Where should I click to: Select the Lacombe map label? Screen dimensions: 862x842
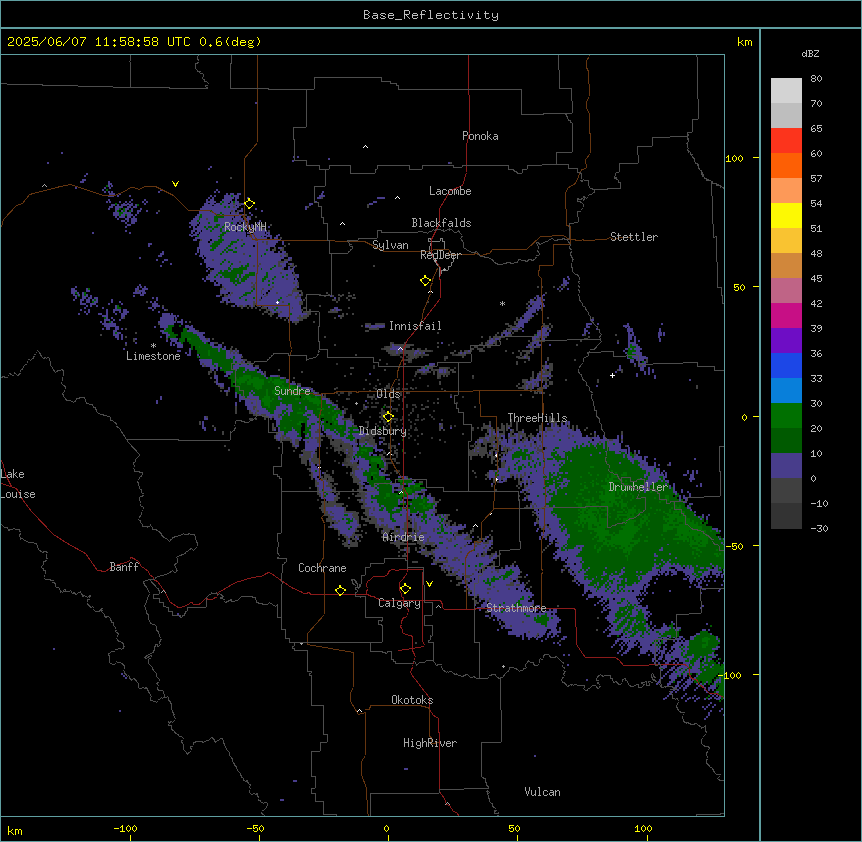point(450,191)
